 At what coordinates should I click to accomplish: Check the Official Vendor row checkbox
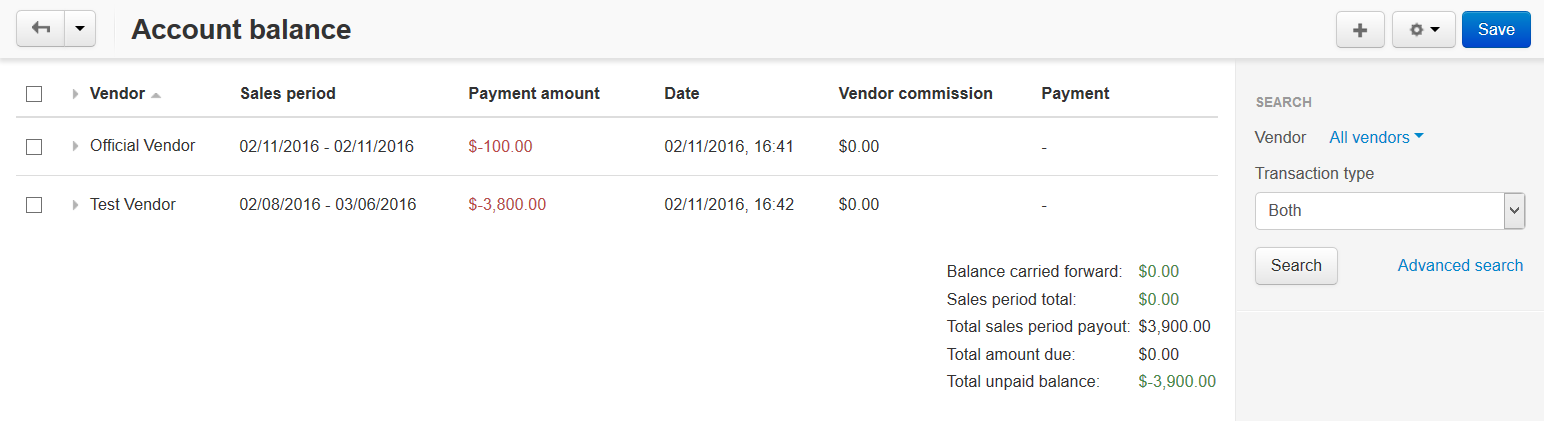[34, 147]
